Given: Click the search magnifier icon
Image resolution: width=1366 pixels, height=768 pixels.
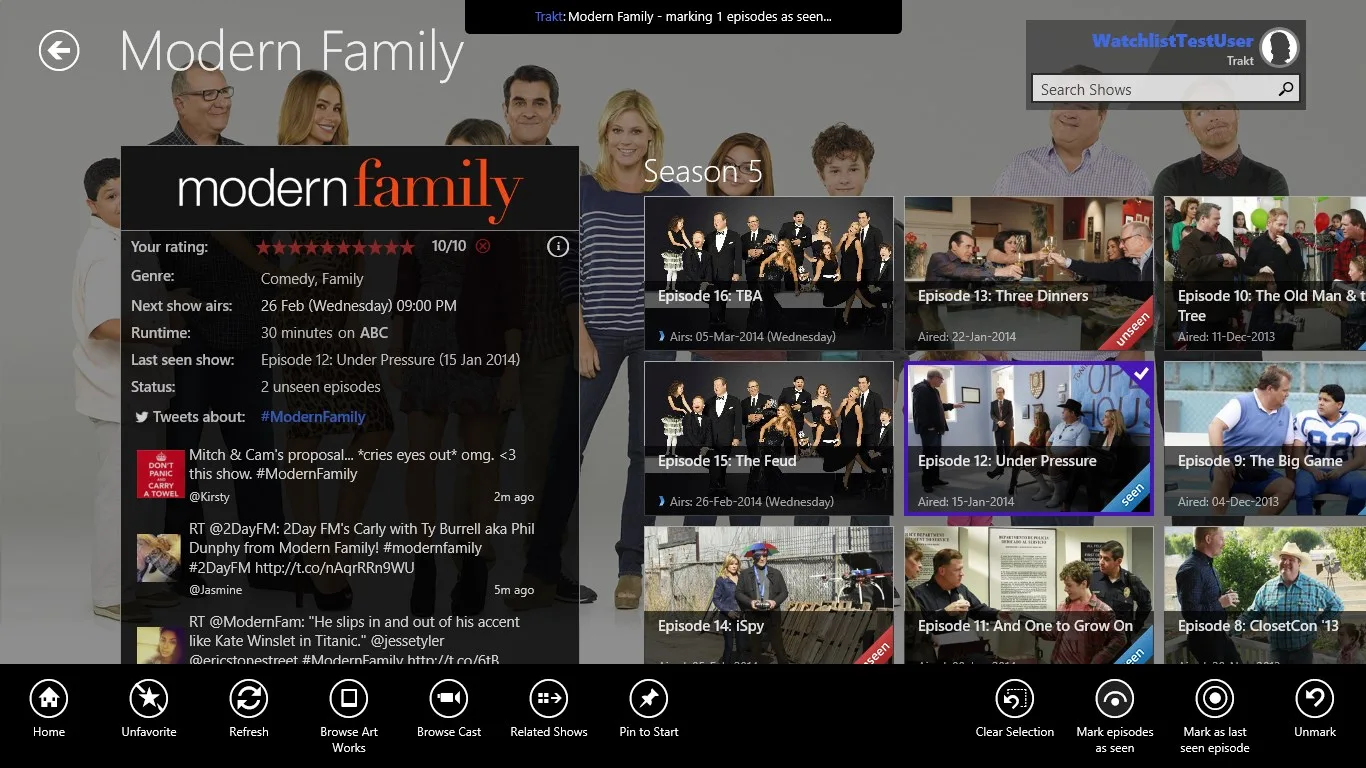Looking at the screenshot, I should (1286, 89).
